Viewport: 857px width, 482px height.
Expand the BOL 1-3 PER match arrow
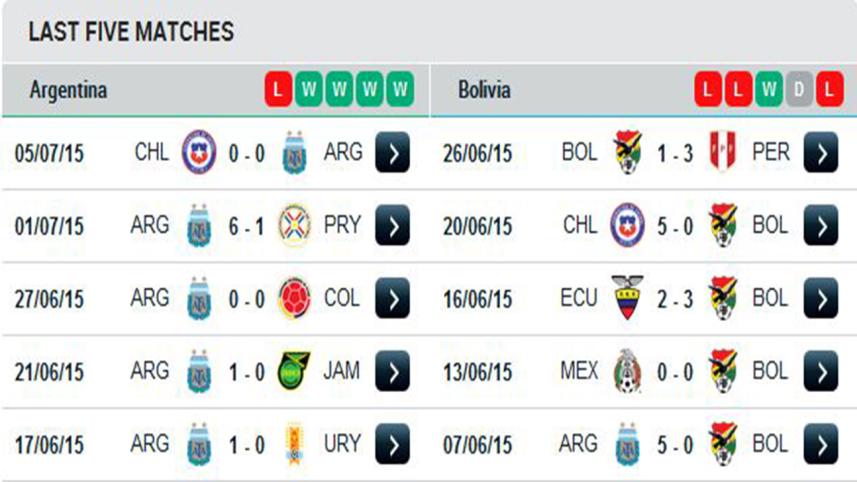tap(820, 153)
